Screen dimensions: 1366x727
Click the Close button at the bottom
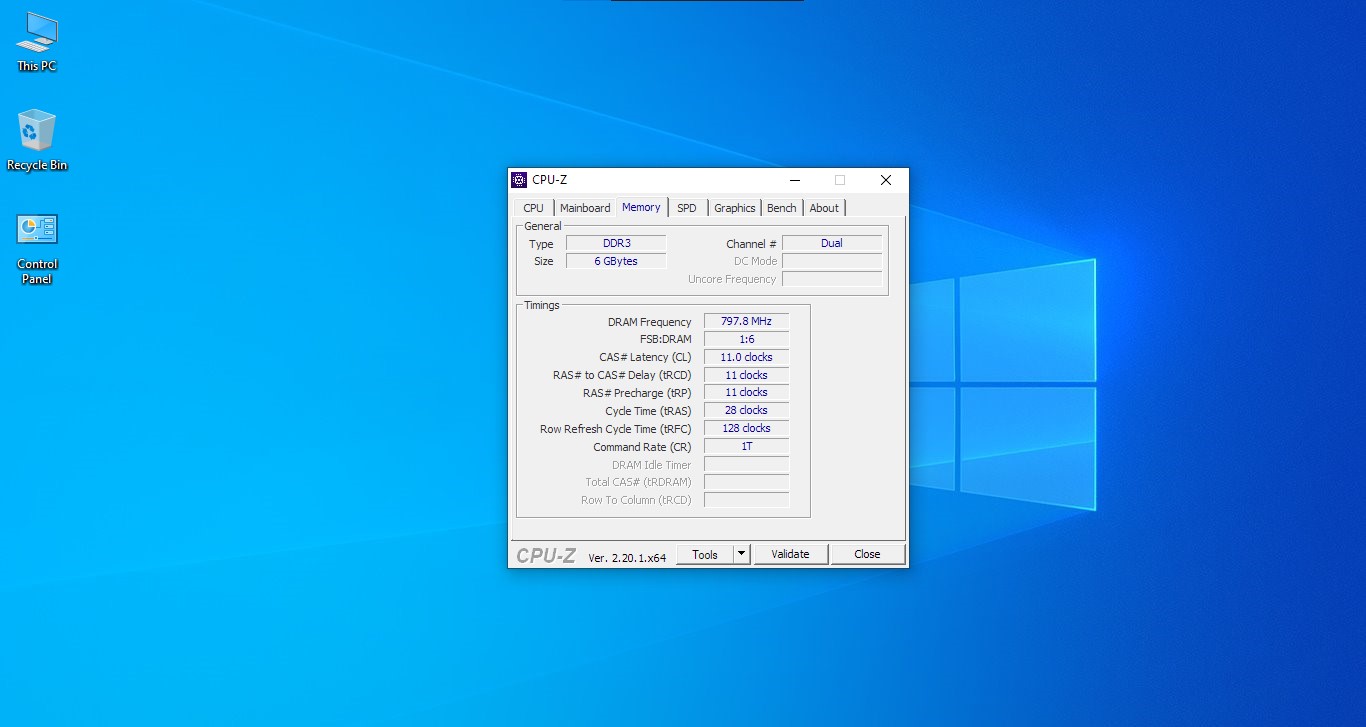point(867,554)
